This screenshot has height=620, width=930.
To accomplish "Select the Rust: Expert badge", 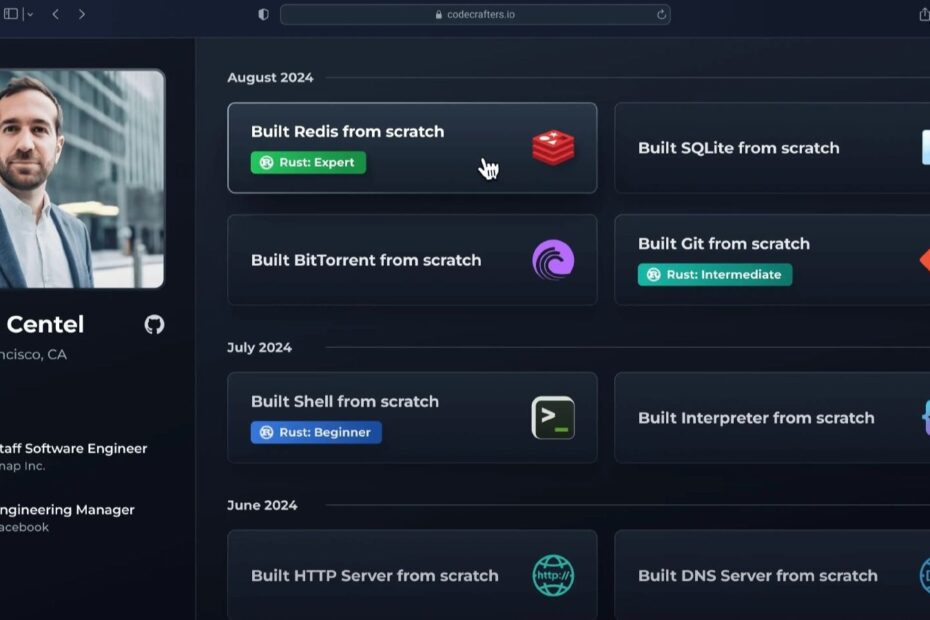I will pos(308,162).
